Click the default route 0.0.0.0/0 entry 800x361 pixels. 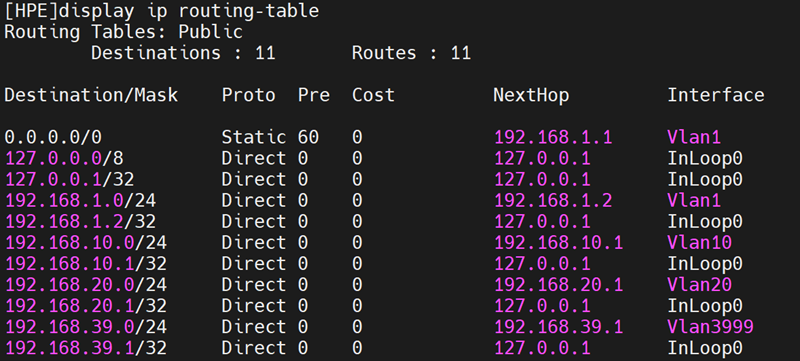(x=54, y=137)
